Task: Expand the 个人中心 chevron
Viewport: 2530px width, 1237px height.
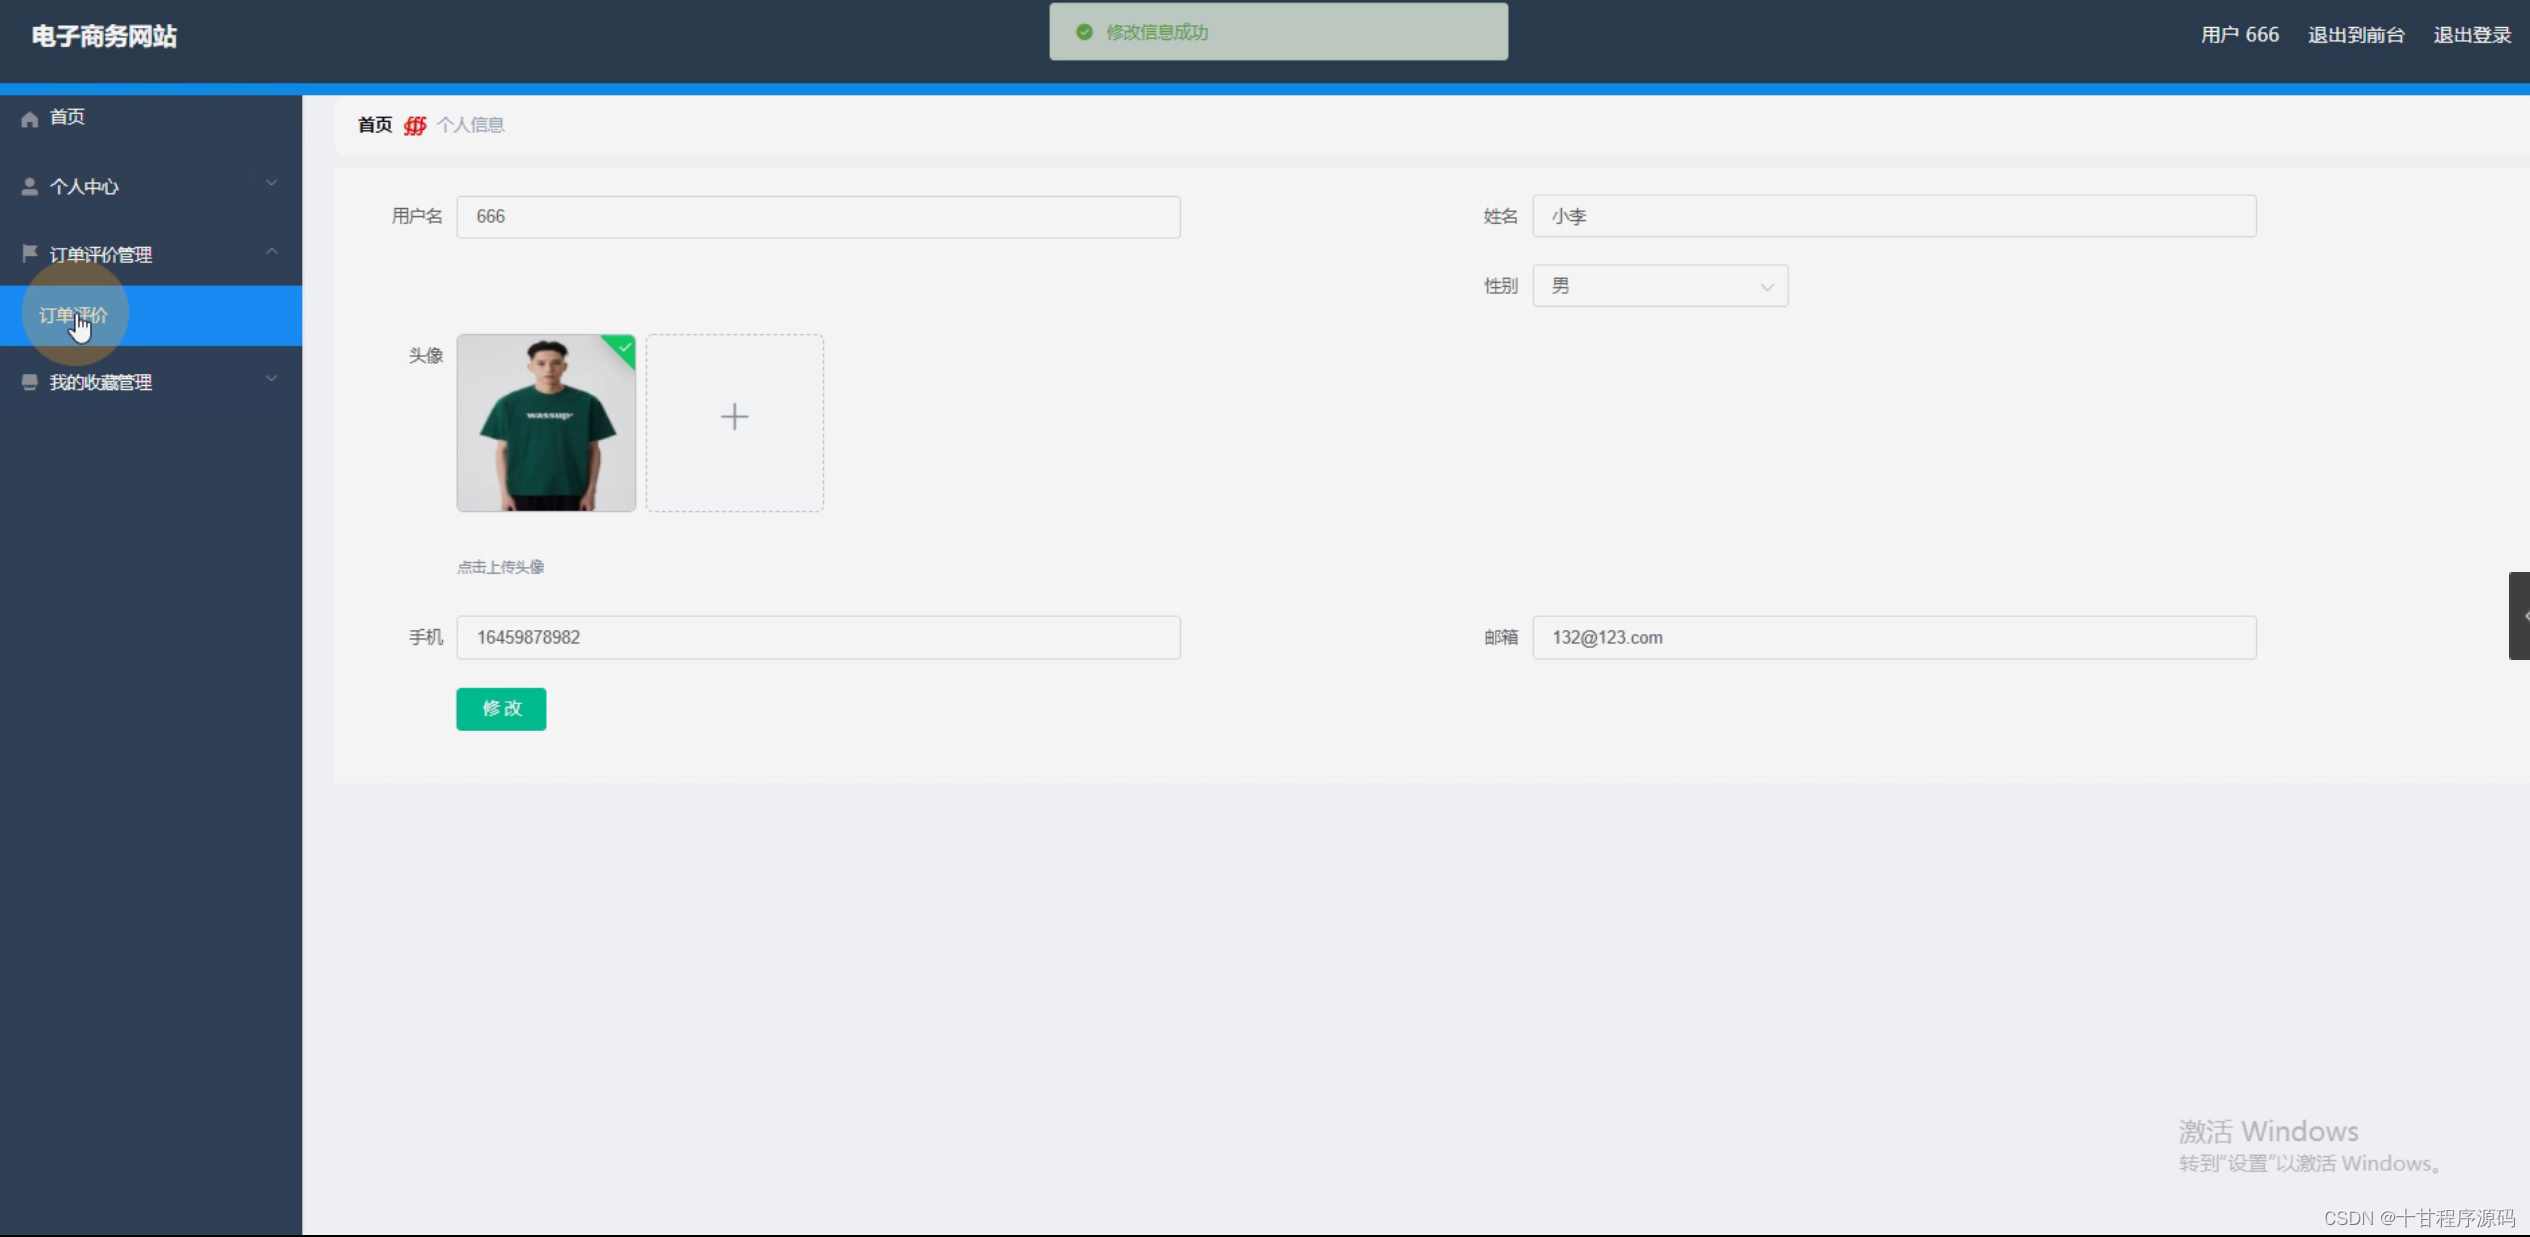Action: [x=271, y=183]
